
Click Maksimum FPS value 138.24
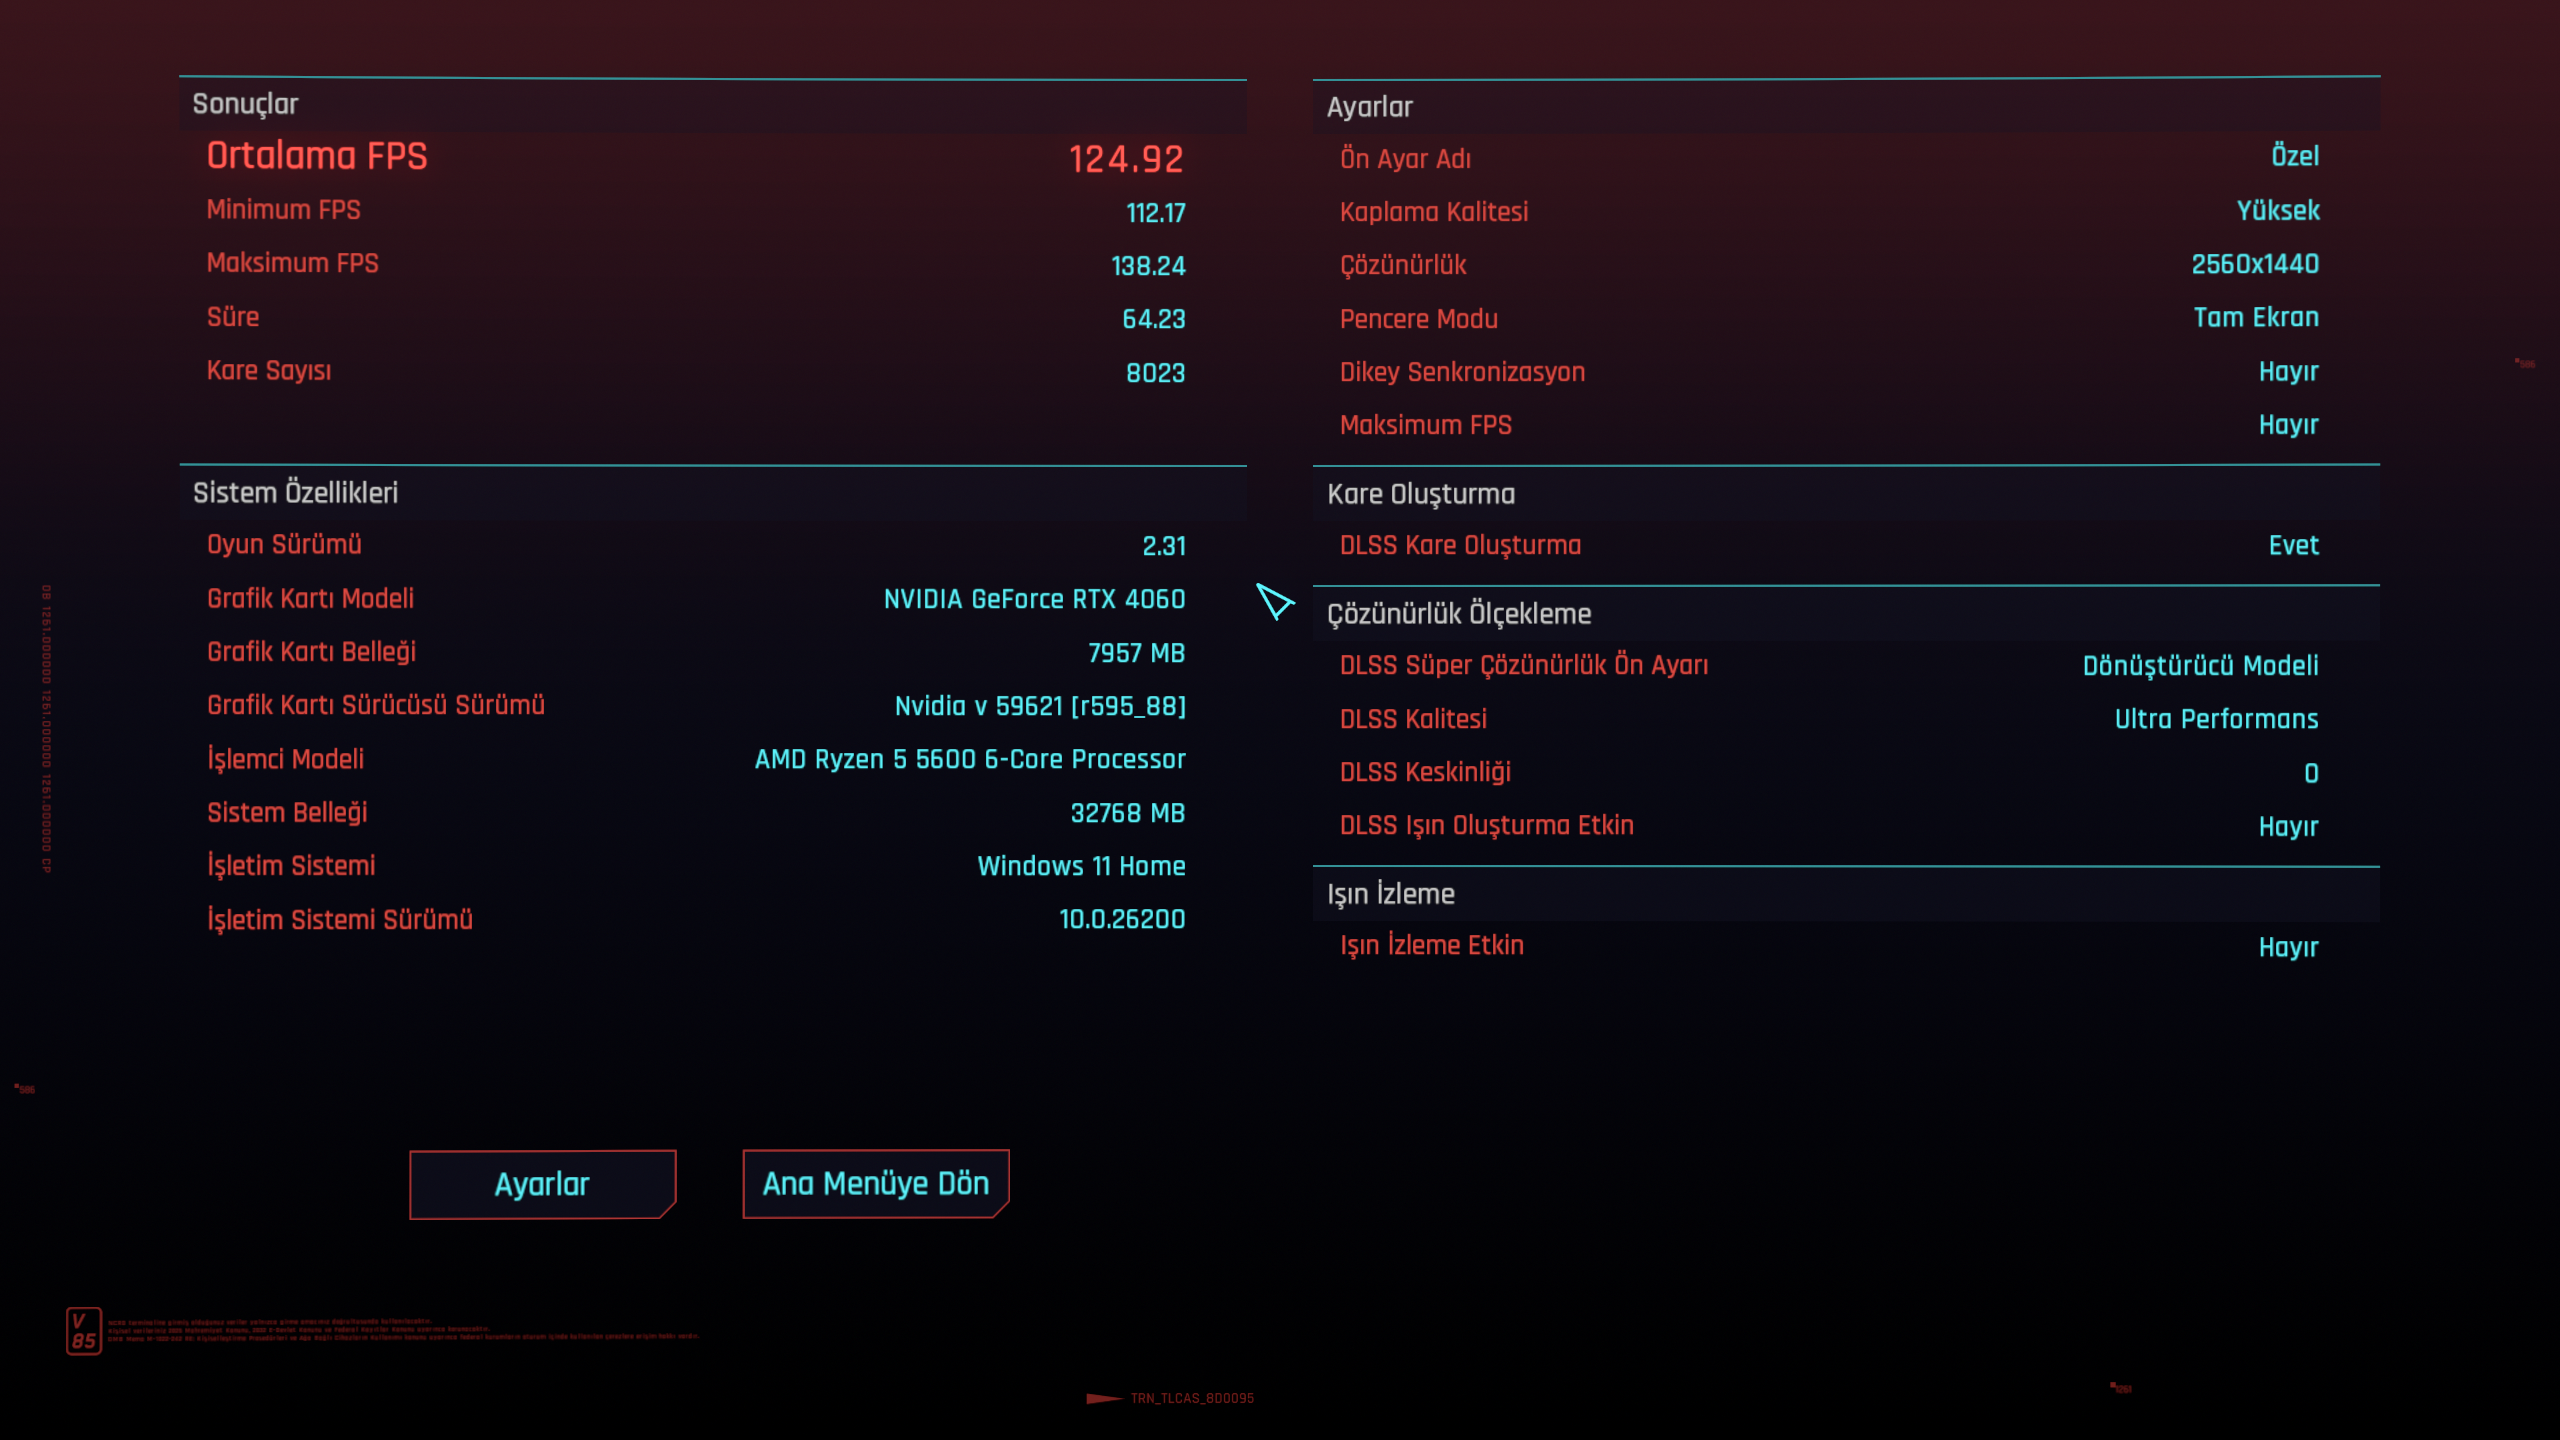tap(1148, 266)
